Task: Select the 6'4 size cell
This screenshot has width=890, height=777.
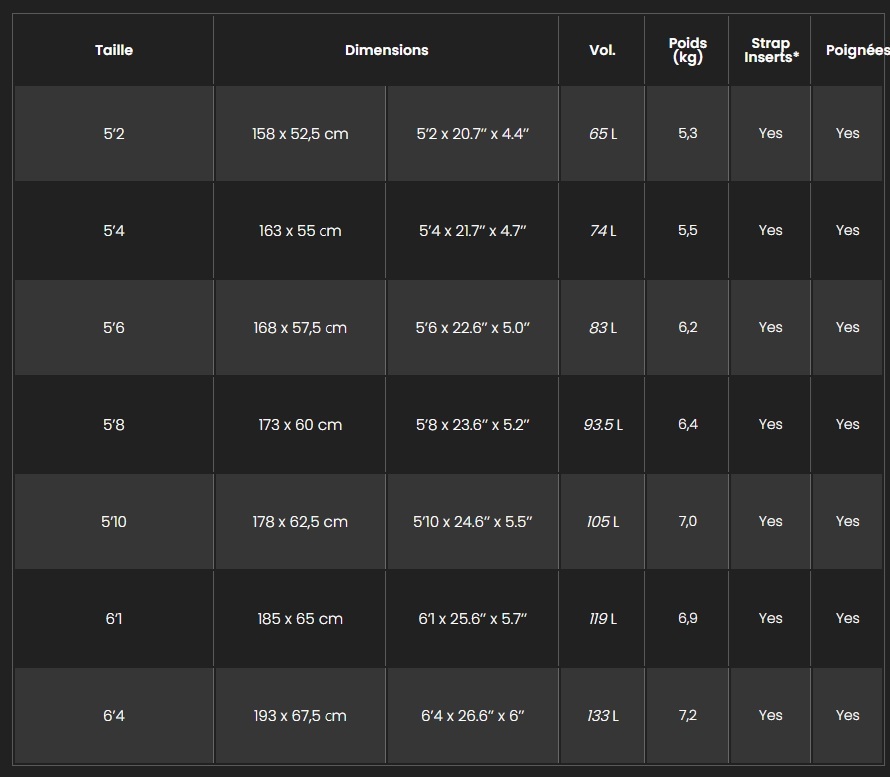Action: coord(114,716)
